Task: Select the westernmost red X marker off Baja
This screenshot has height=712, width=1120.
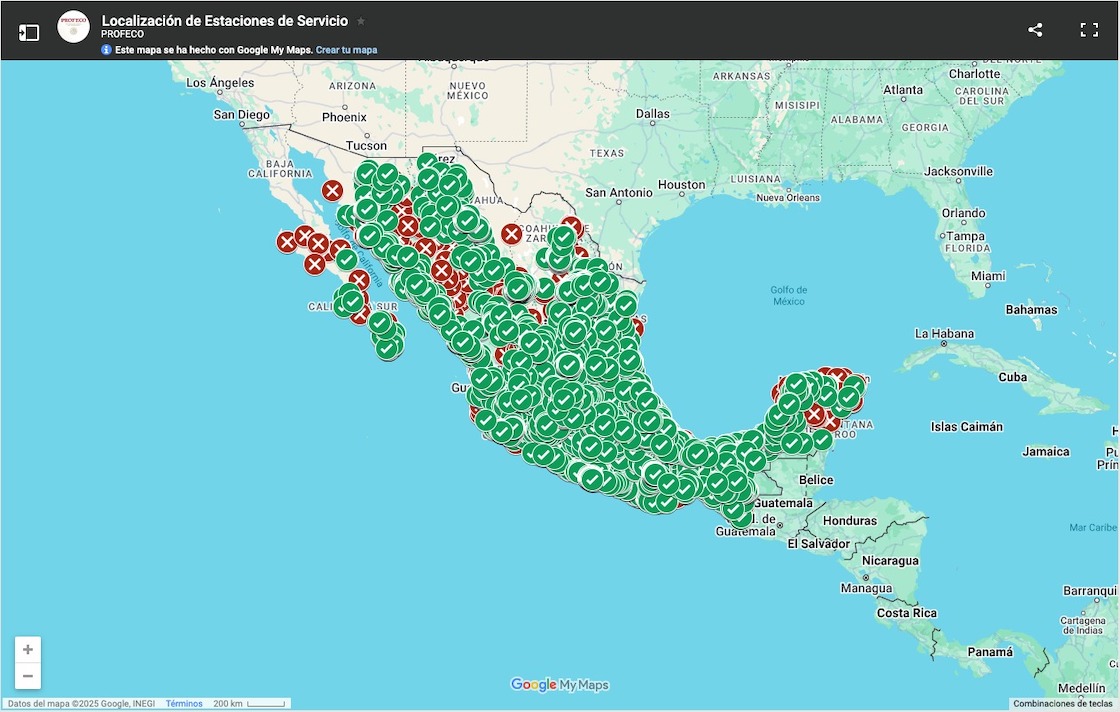Action: [287, 241]
